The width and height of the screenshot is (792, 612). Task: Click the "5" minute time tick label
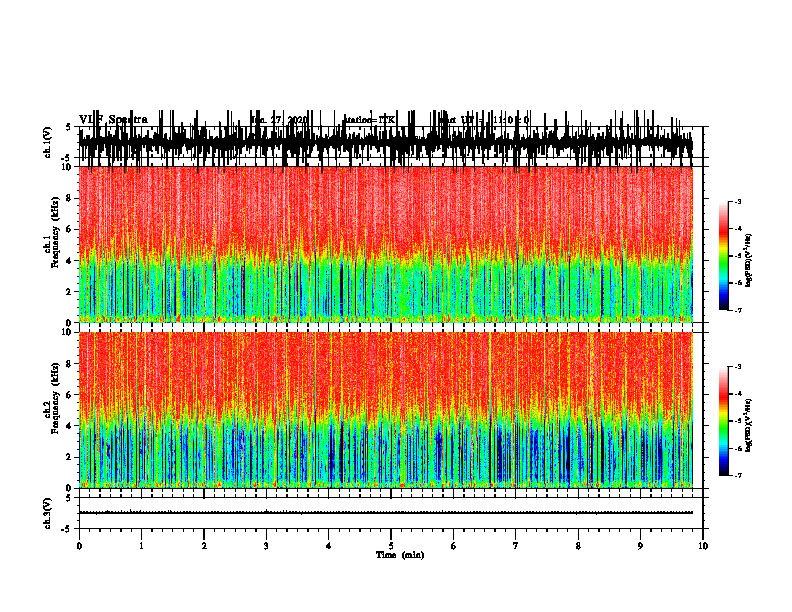click(391, 546)
